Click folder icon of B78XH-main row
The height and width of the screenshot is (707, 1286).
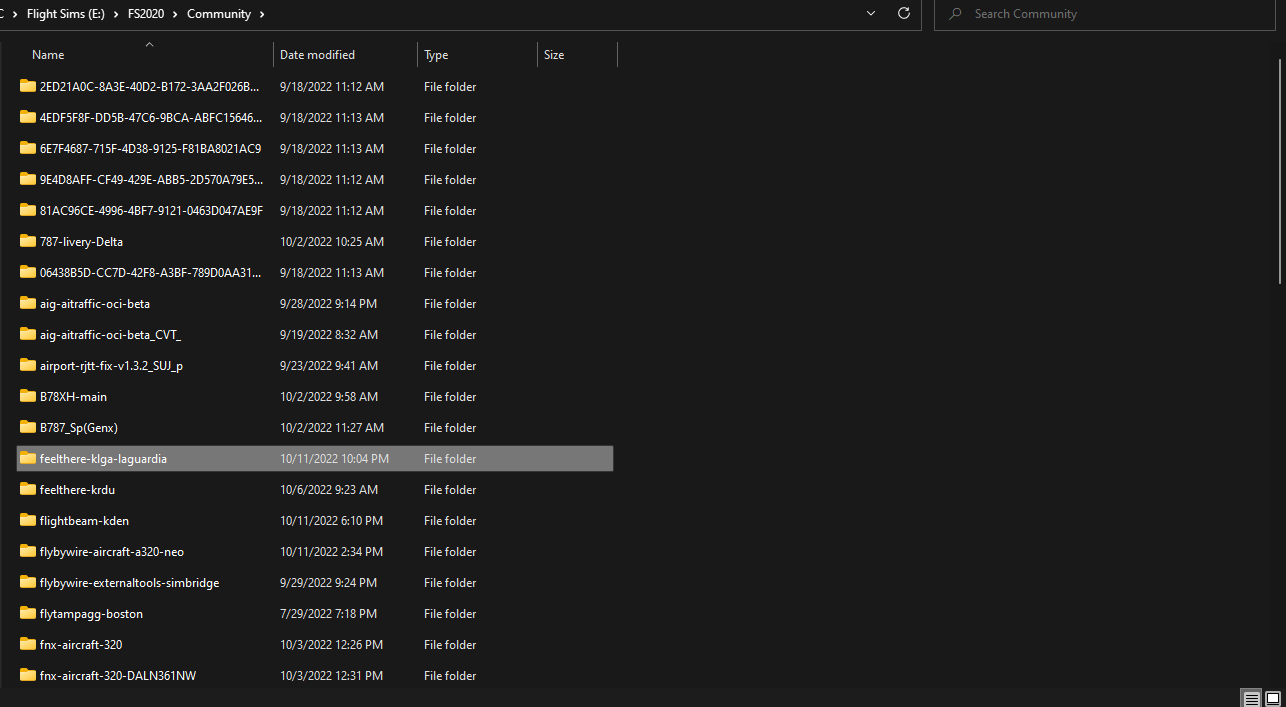28,396
